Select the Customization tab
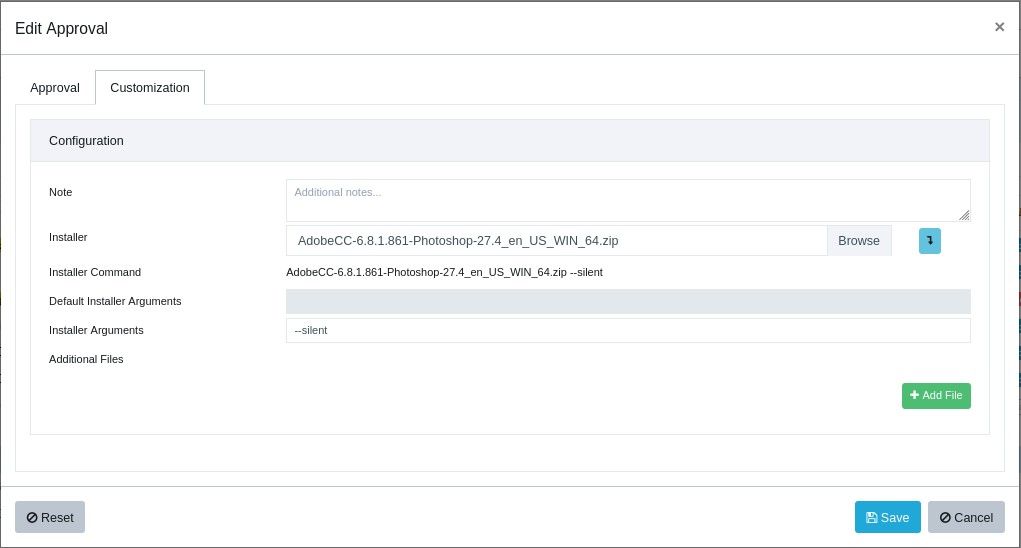1021x548 pixels. (x=150, y=88)
